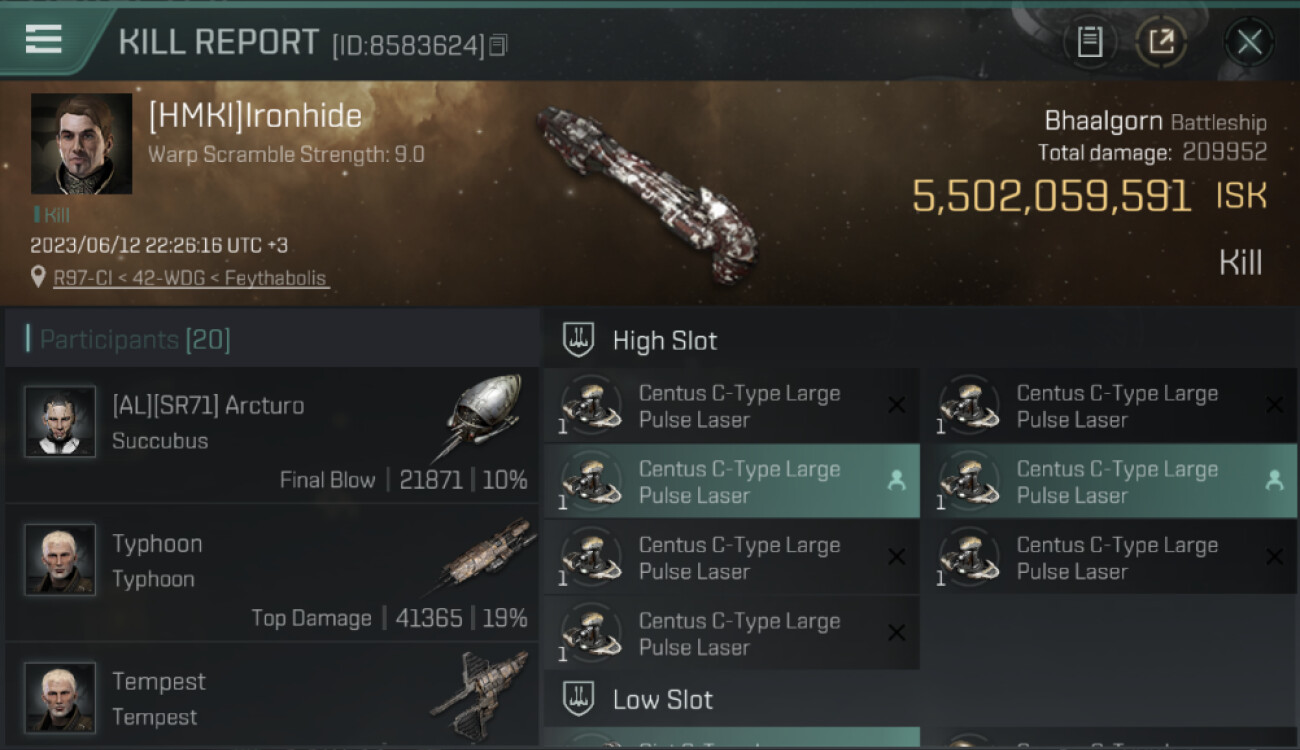Click Ironhide's pilot portrait
Viewport: 1300px width, 750px height.
click(x=81, y=143)
